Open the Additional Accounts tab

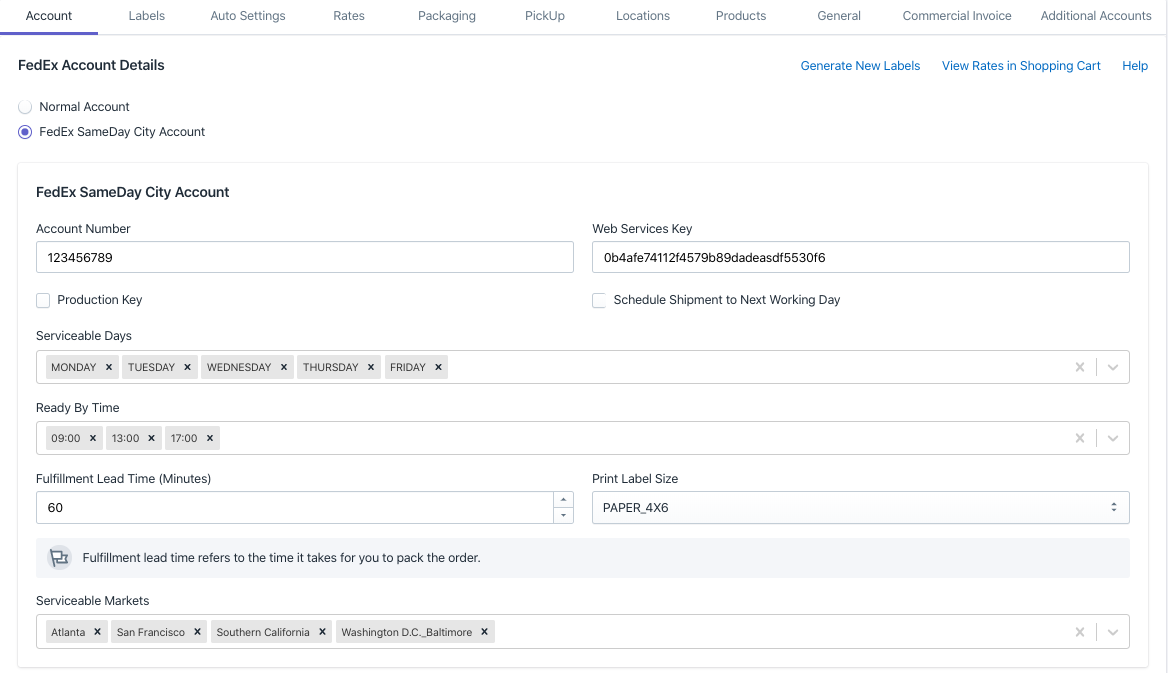(1096, 16)
